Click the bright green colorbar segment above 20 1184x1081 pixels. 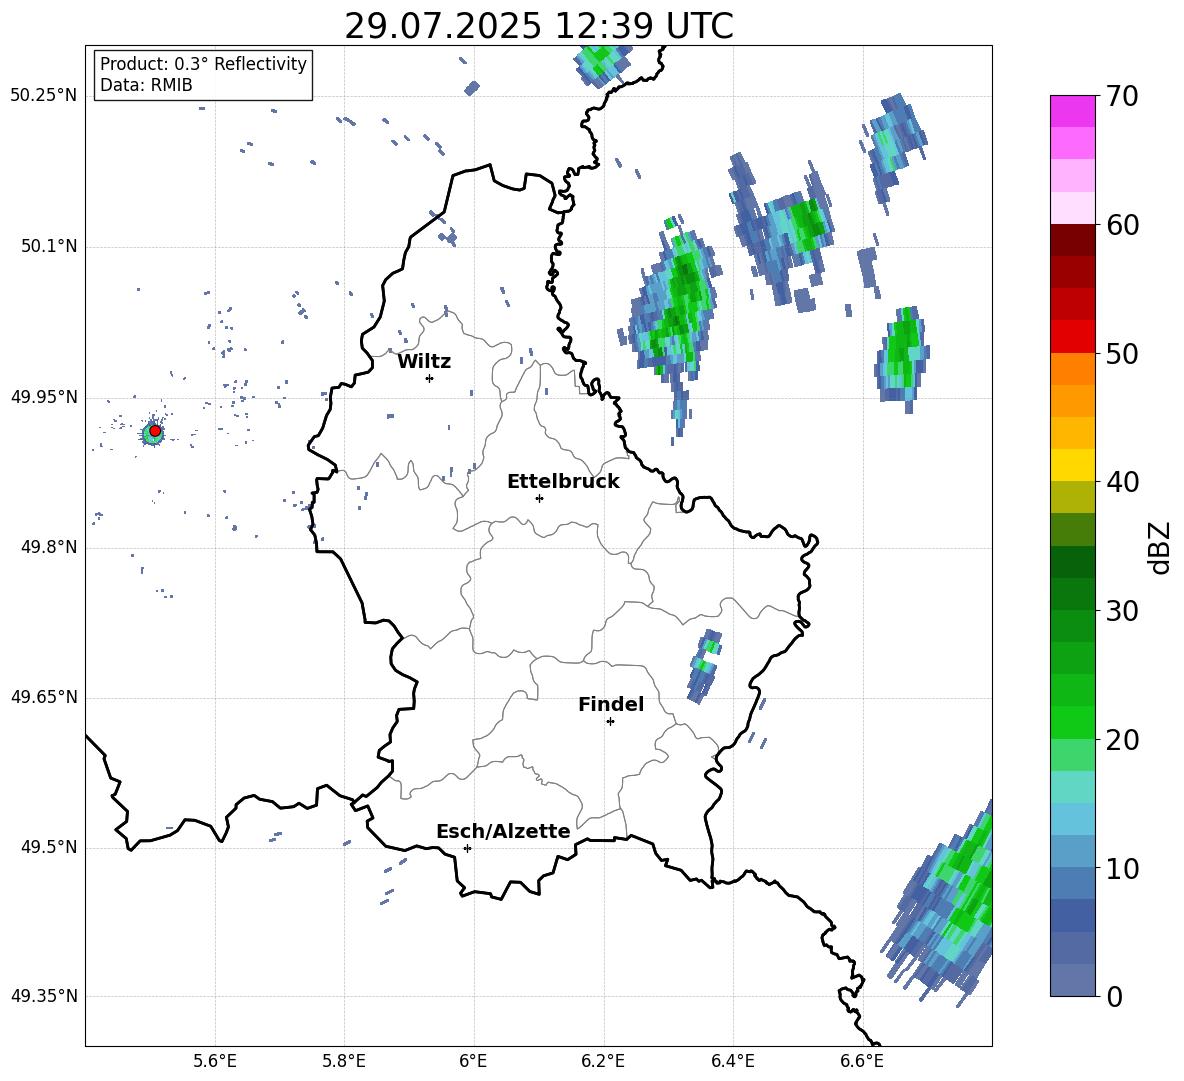(x=1072, y=722)
